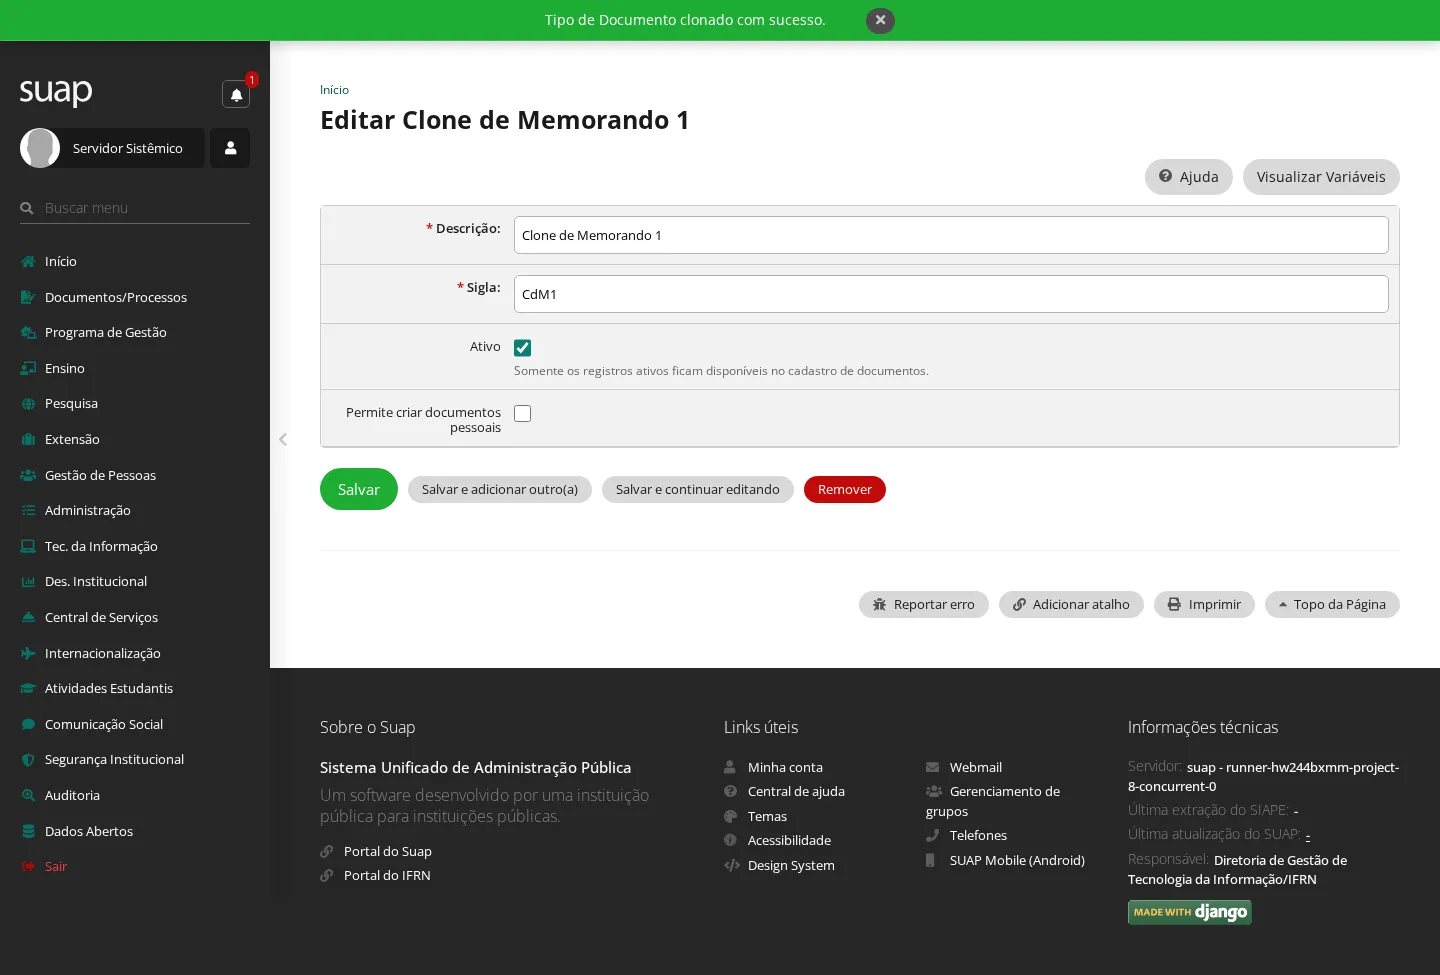Screen dimensions: 1440x975
Task: Click the Servidor Sistêmico avatar
Action: pyautogui.click(x=40, y=148)
